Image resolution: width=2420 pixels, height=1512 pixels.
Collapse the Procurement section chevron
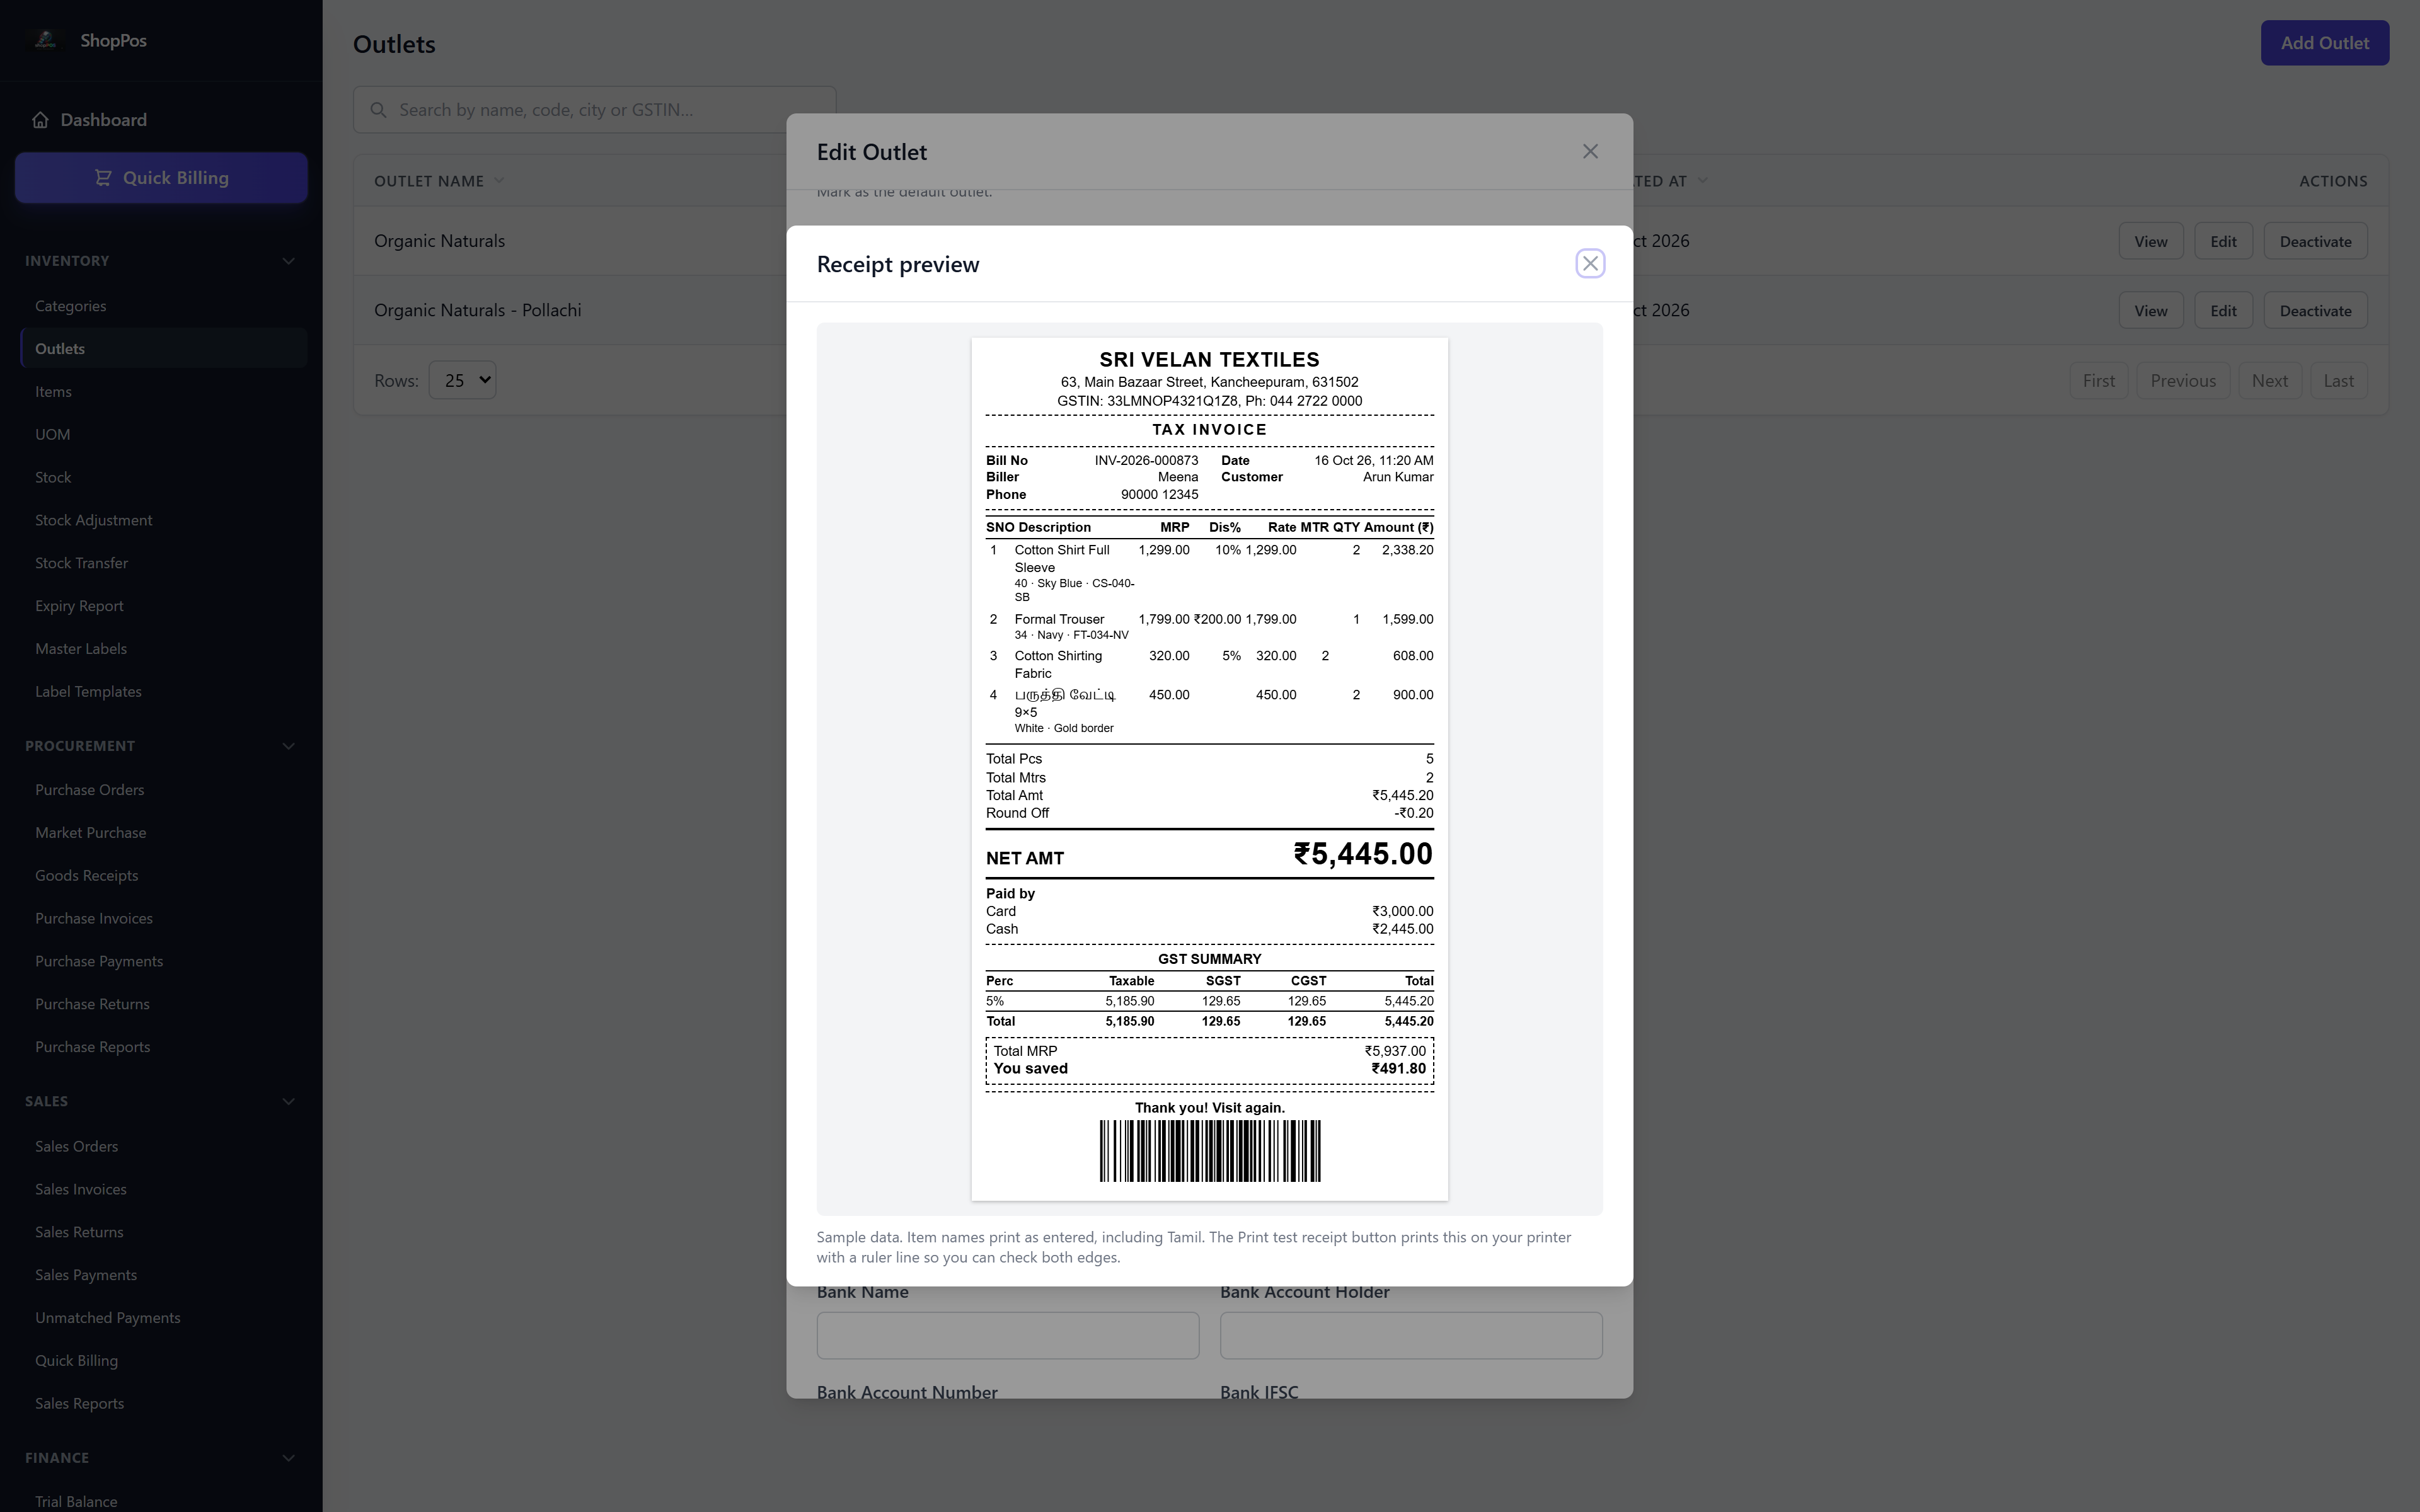coord(288,746)
